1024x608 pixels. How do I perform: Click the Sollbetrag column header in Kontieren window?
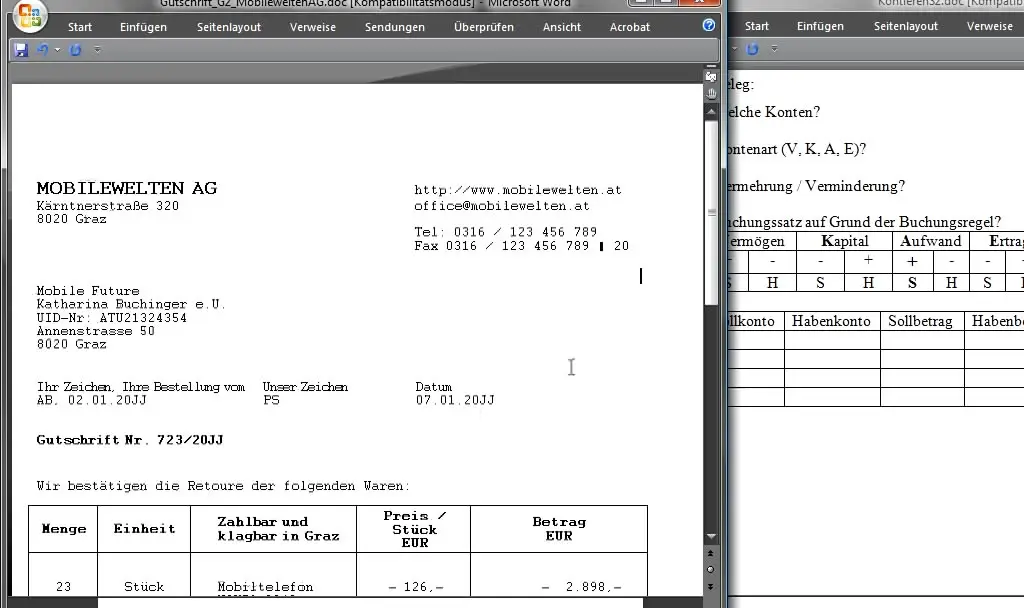[920, 321]
